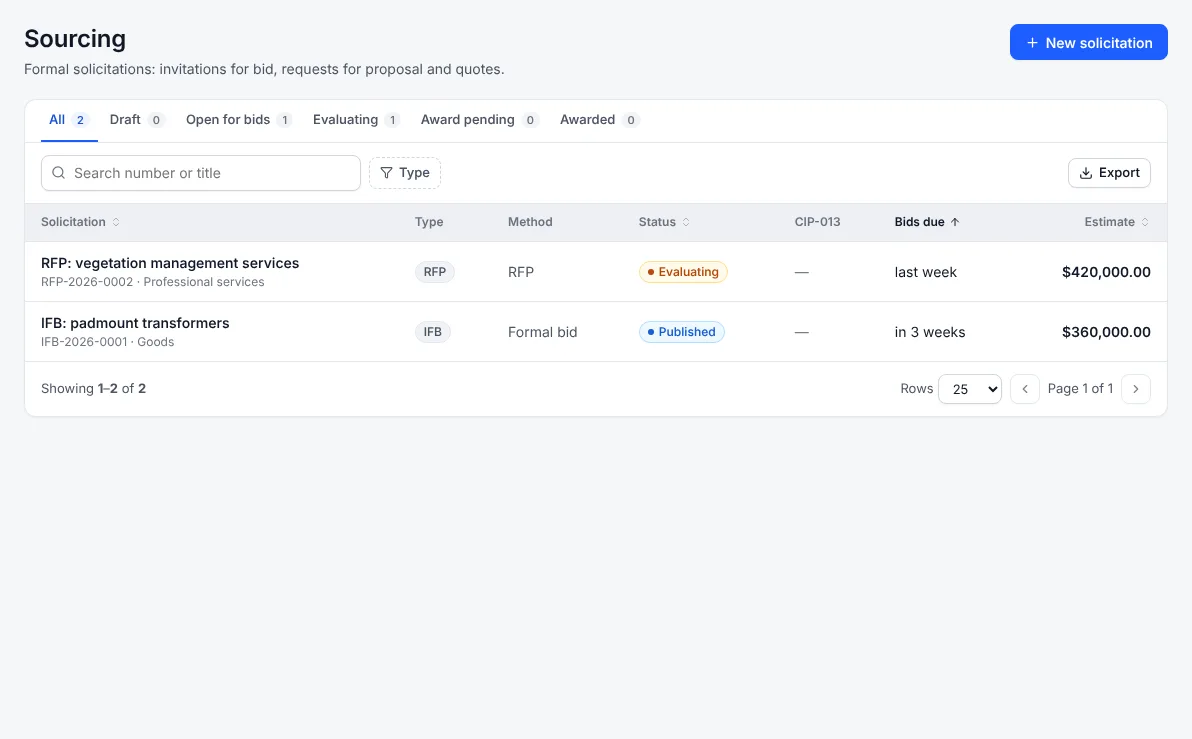Click the last week due date

926,272
